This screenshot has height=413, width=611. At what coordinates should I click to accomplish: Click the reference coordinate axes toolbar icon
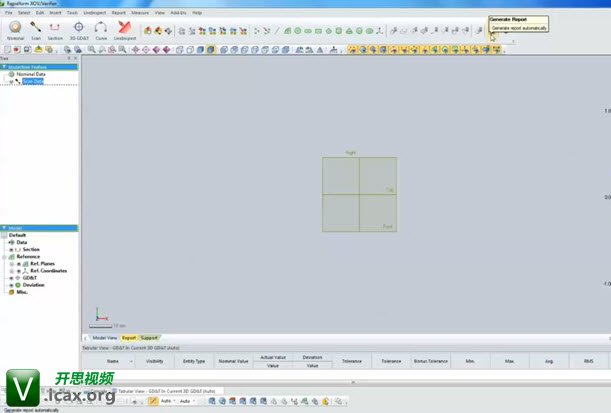[x=379, y=31]
